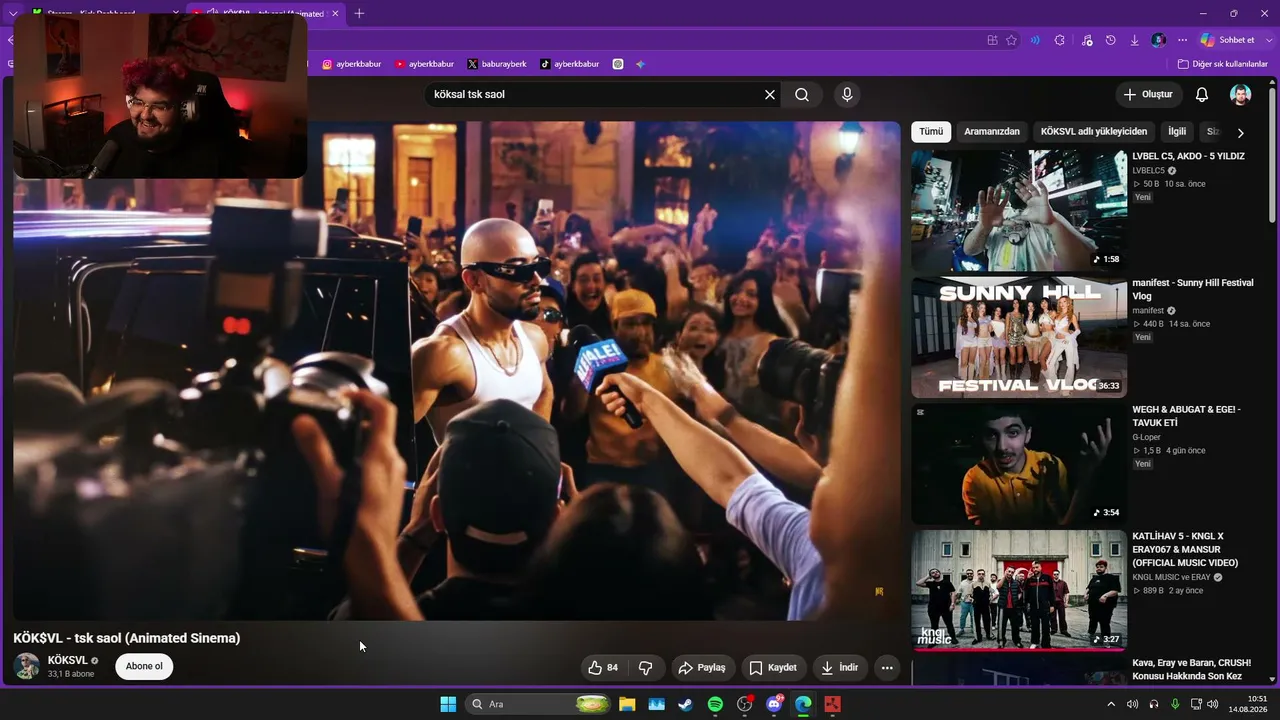The height and width of the screenshot is (720, 1280).
Task: Click the green microphone tray icon
Action: [1175, 704]
